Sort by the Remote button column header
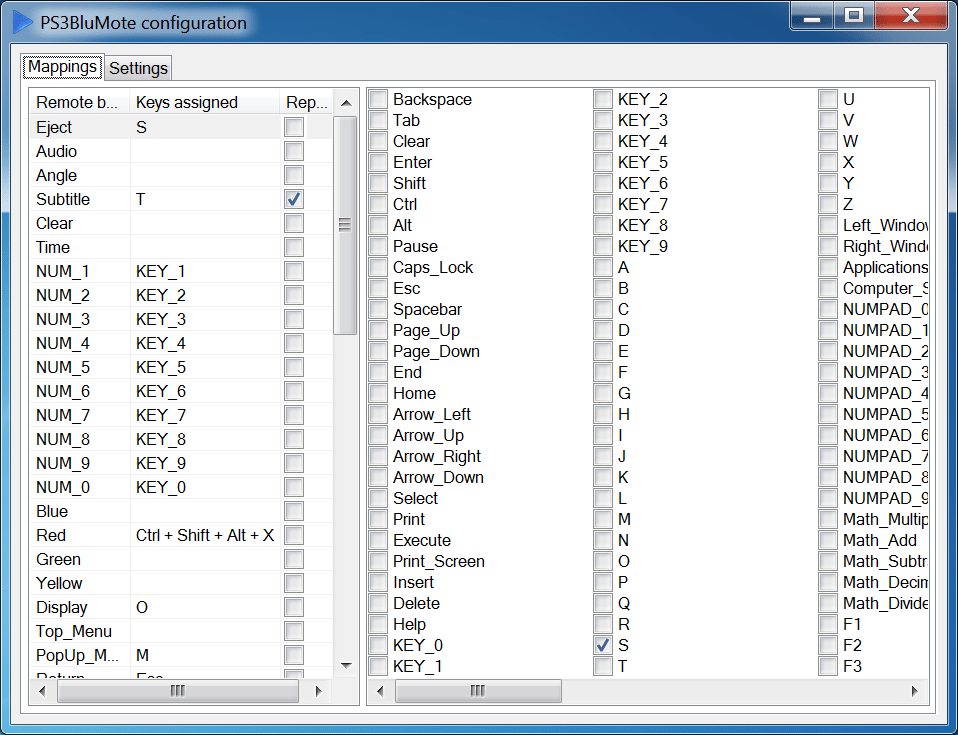Image resolution: width=958 pixels, height=735 pixels. click(79, 102)
